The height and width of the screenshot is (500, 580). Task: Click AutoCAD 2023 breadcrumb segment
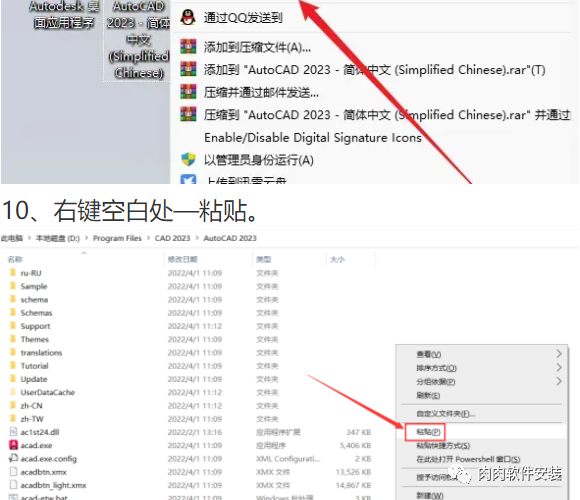point(230,238)
